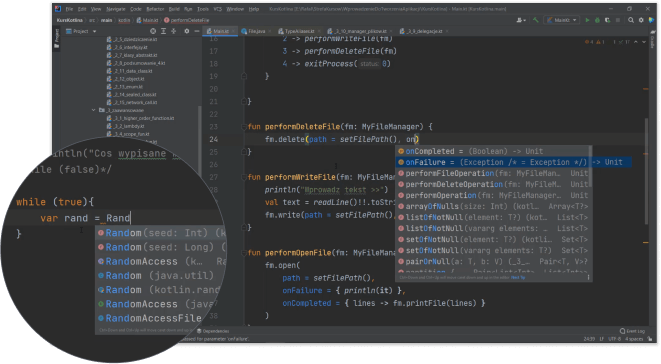Go to next highlighted error arrow
The width and height of the screenshot is (661, 364).
[x=644, y=42]
